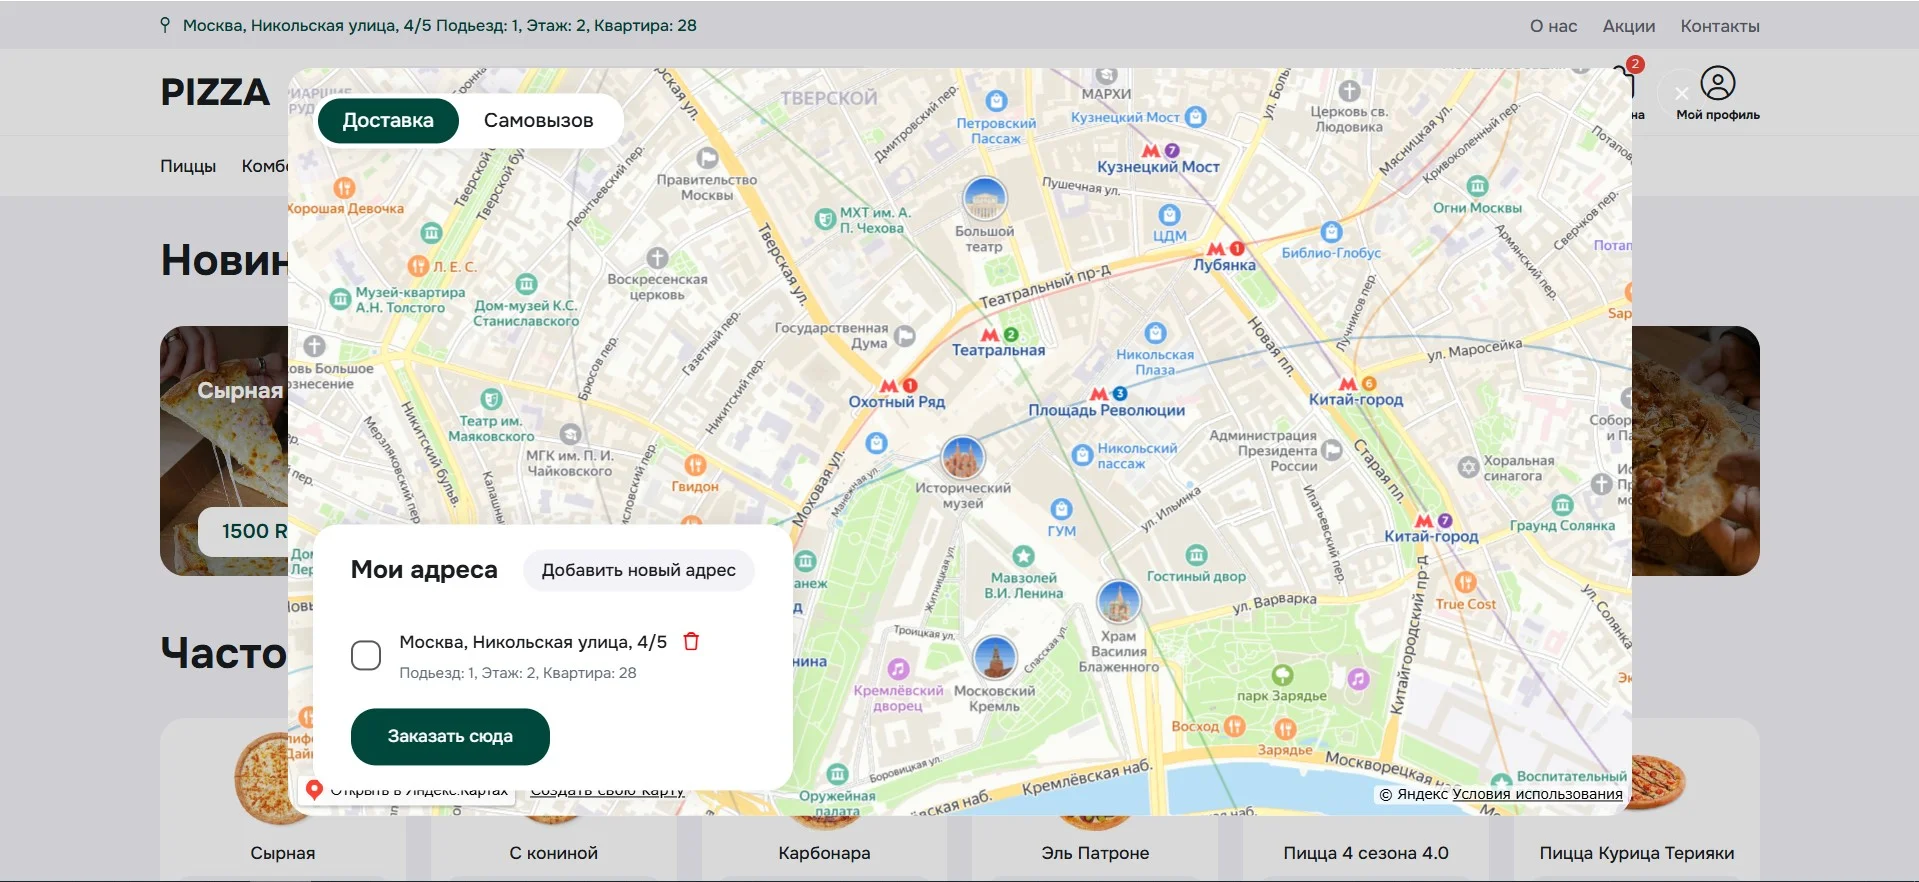Open the Контакты menu link
Viewport: 1919px width, 882px height.
tap(1720, 26)
